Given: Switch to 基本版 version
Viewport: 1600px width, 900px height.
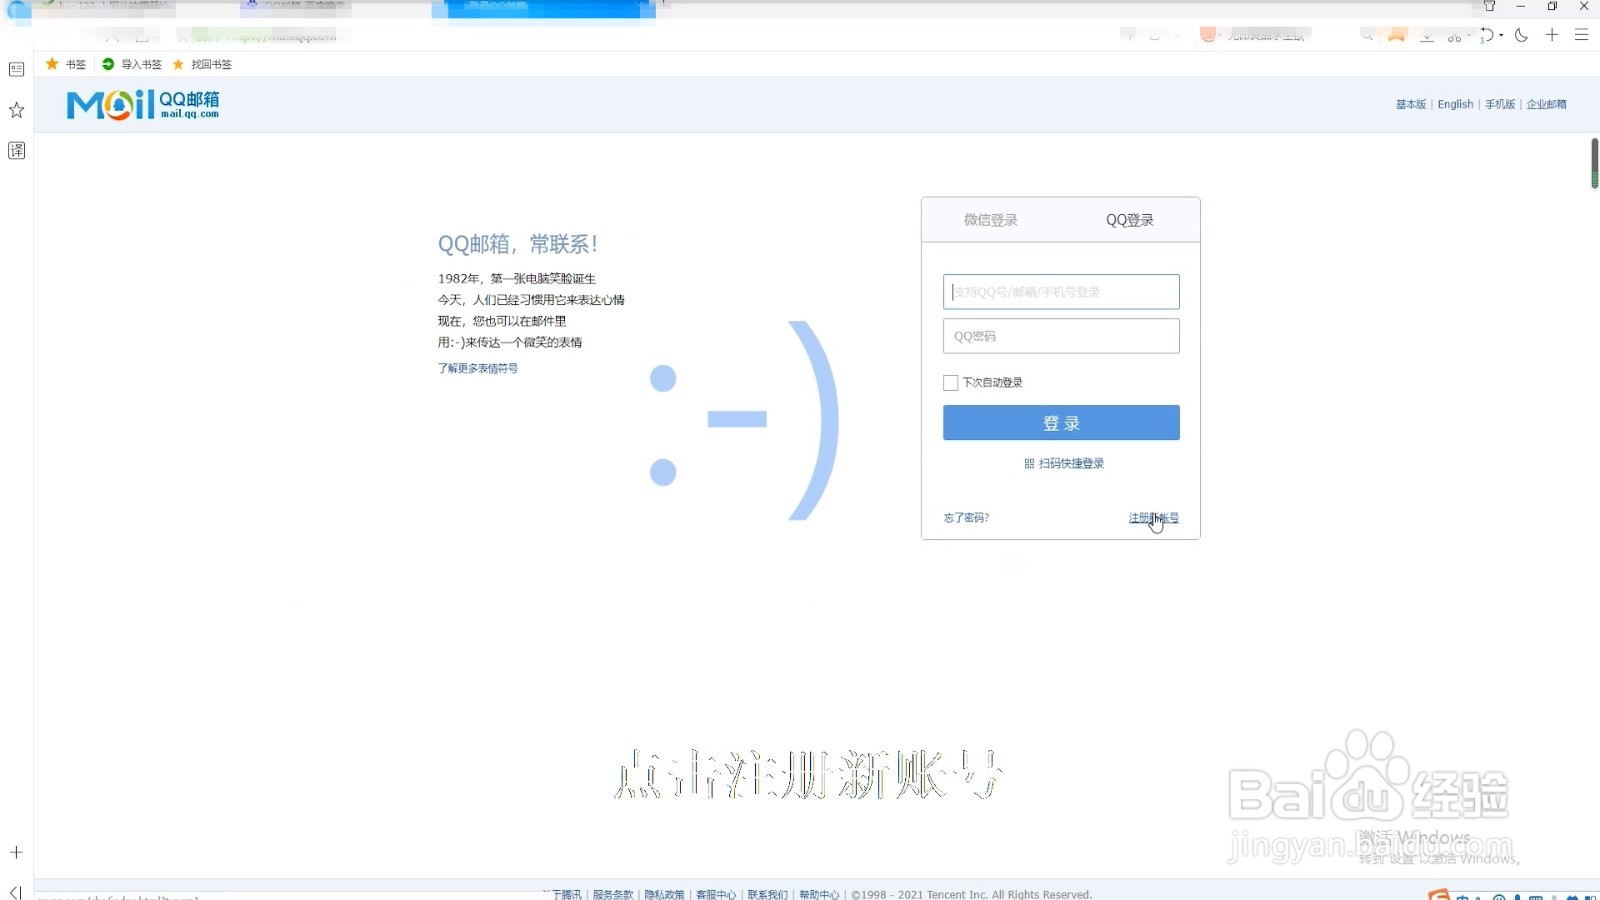Looking at the screenshot, I should [x=1411, y=105].
